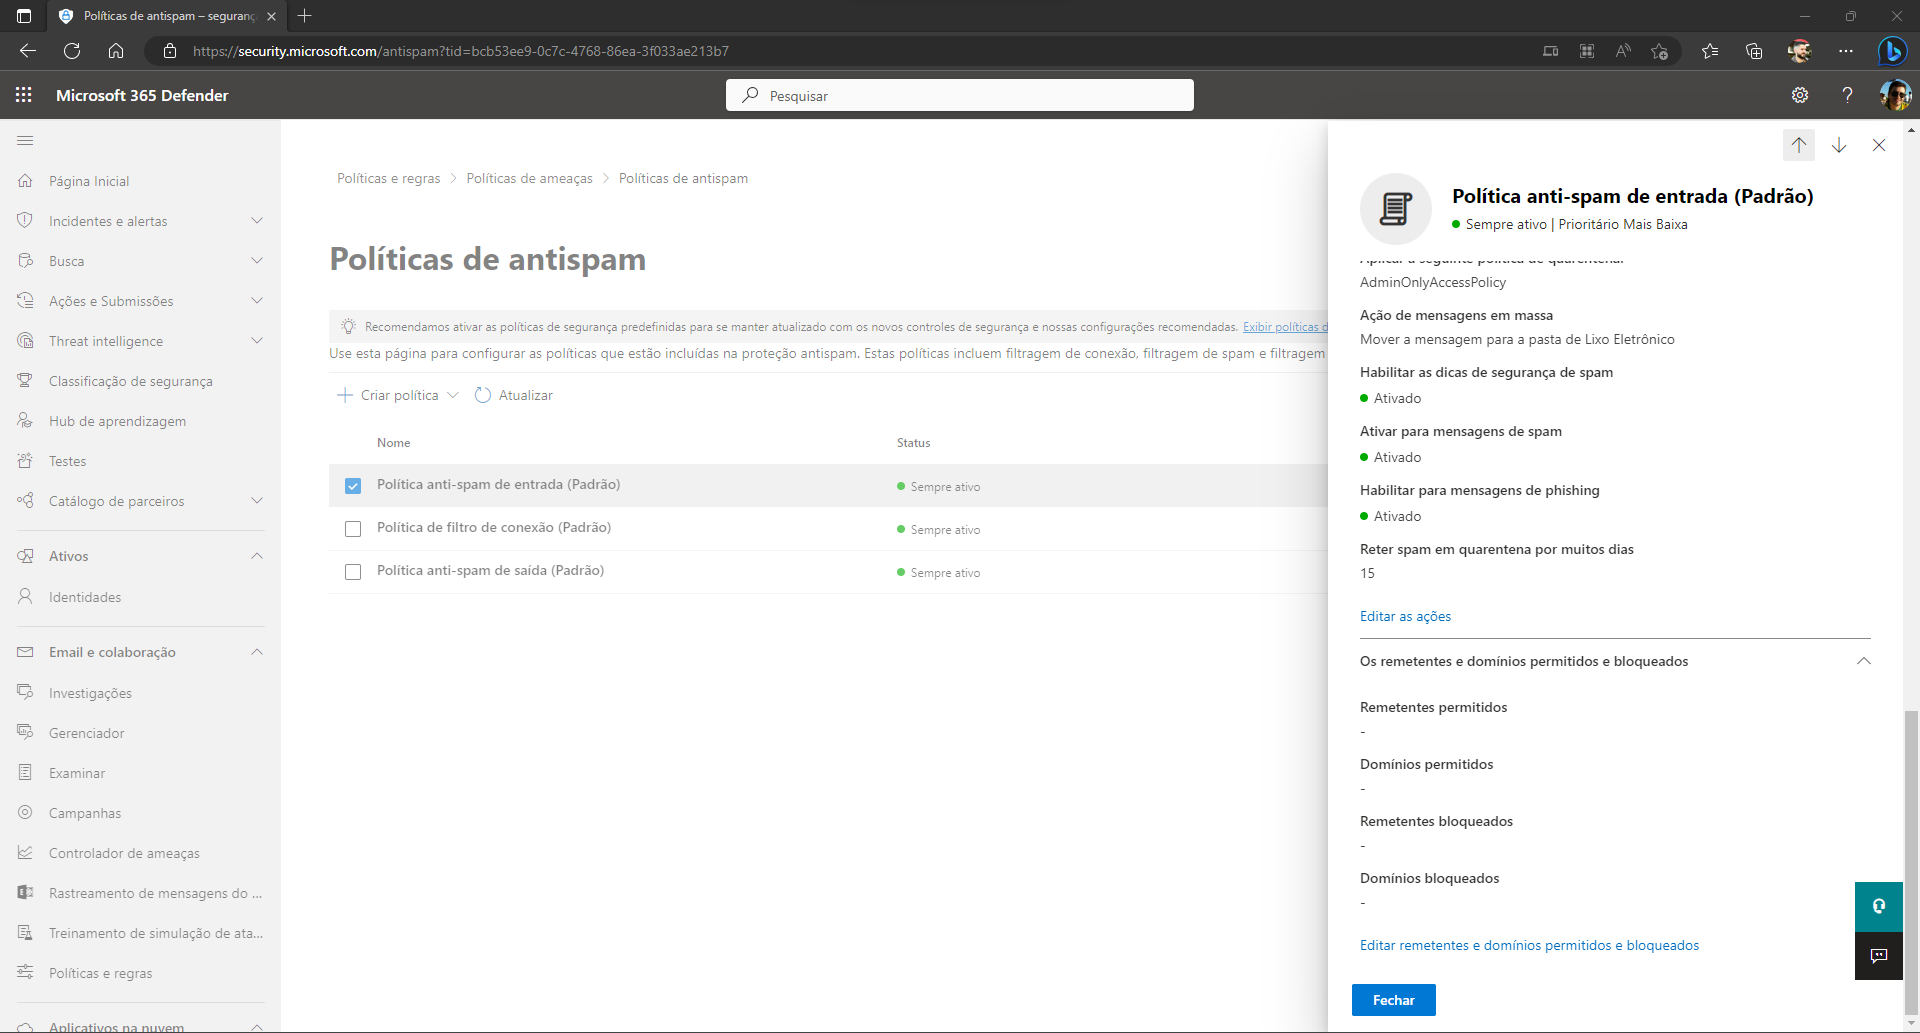Screen dimensions: 1920x1033
Task: Open the Microsoft 365 app launcher grid
Action: (24, 95)
